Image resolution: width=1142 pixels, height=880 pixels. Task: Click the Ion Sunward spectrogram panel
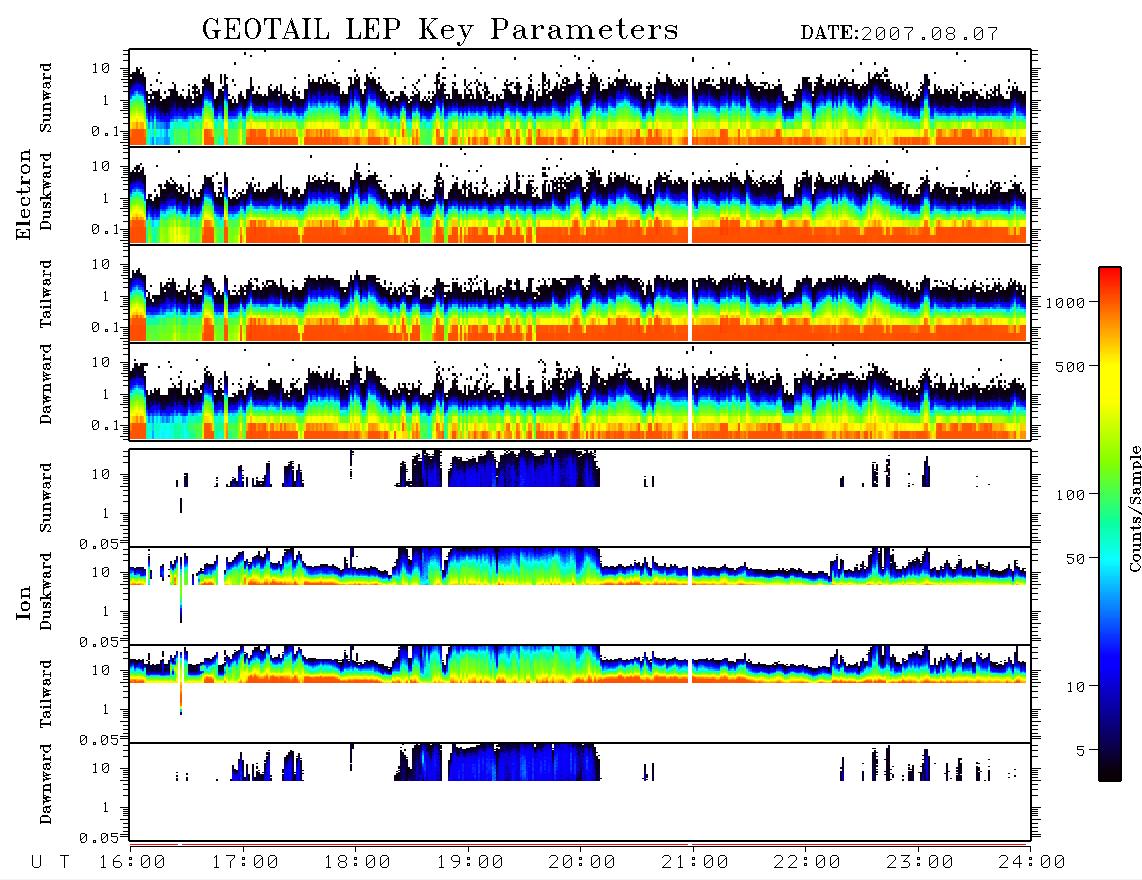(580, 498)
